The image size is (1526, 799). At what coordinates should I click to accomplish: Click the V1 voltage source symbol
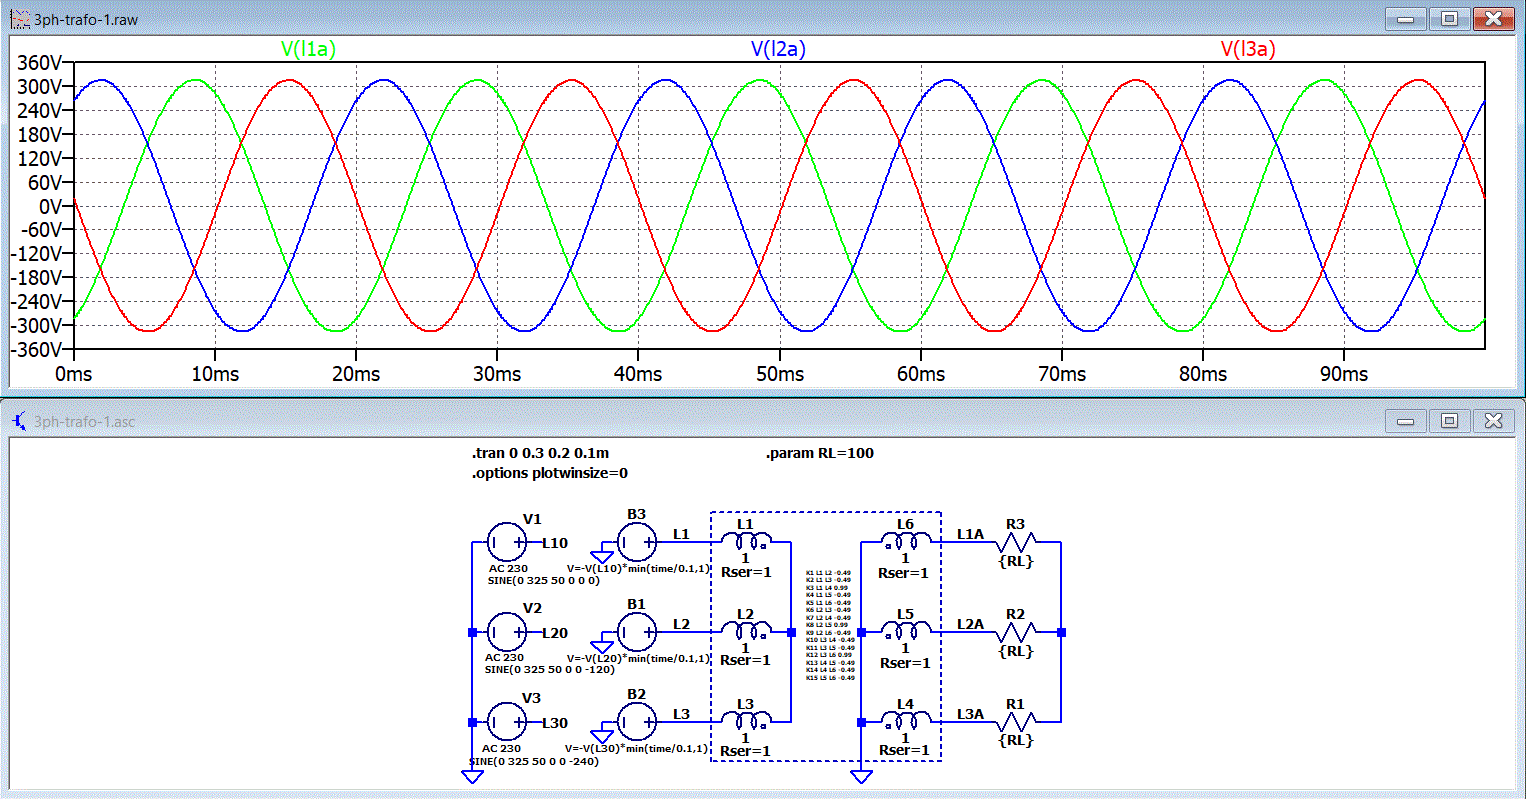click(x=507, y=543)
